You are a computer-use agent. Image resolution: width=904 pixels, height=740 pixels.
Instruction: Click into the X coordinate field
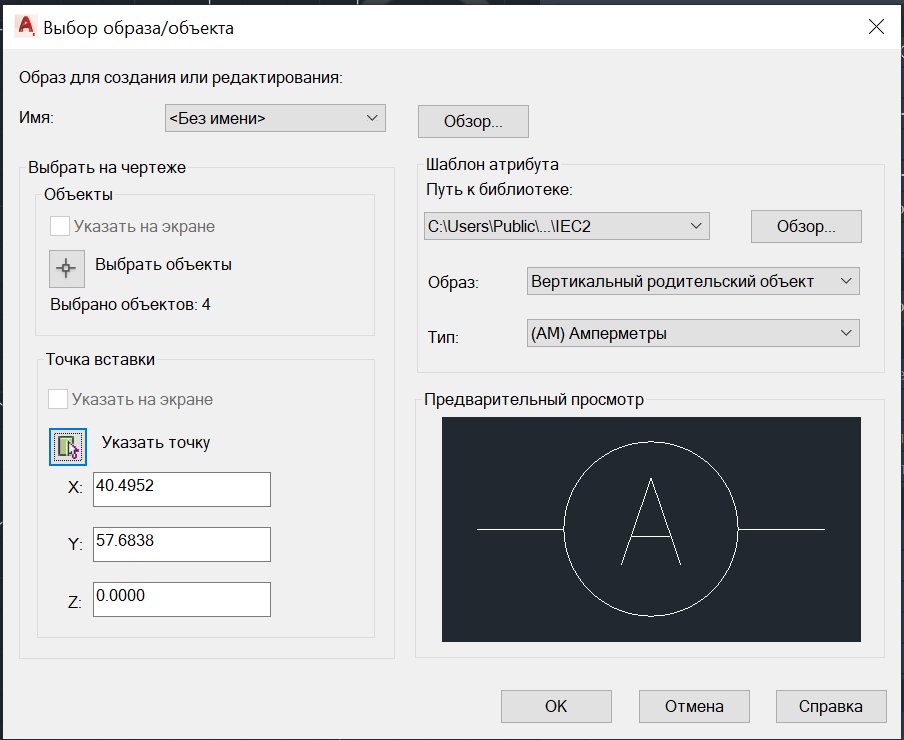point(182,489)
